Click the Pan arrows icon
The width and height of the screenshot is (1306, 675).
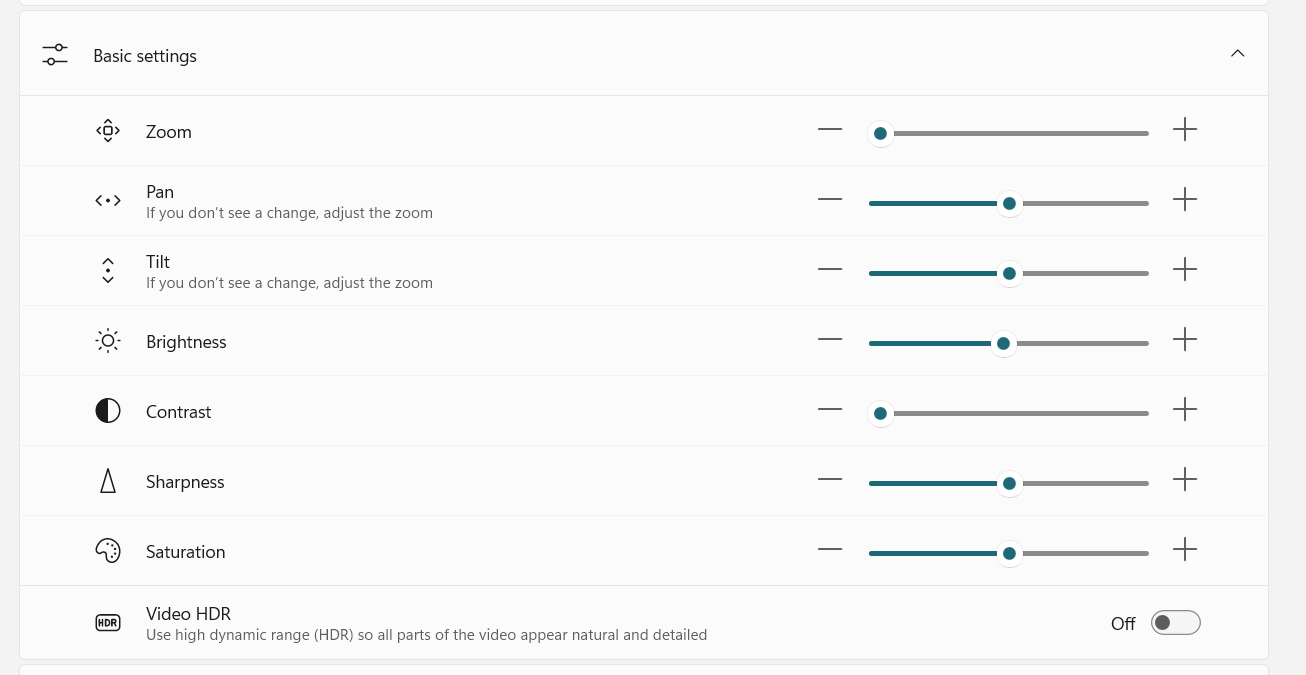click(x=108, y=201)
